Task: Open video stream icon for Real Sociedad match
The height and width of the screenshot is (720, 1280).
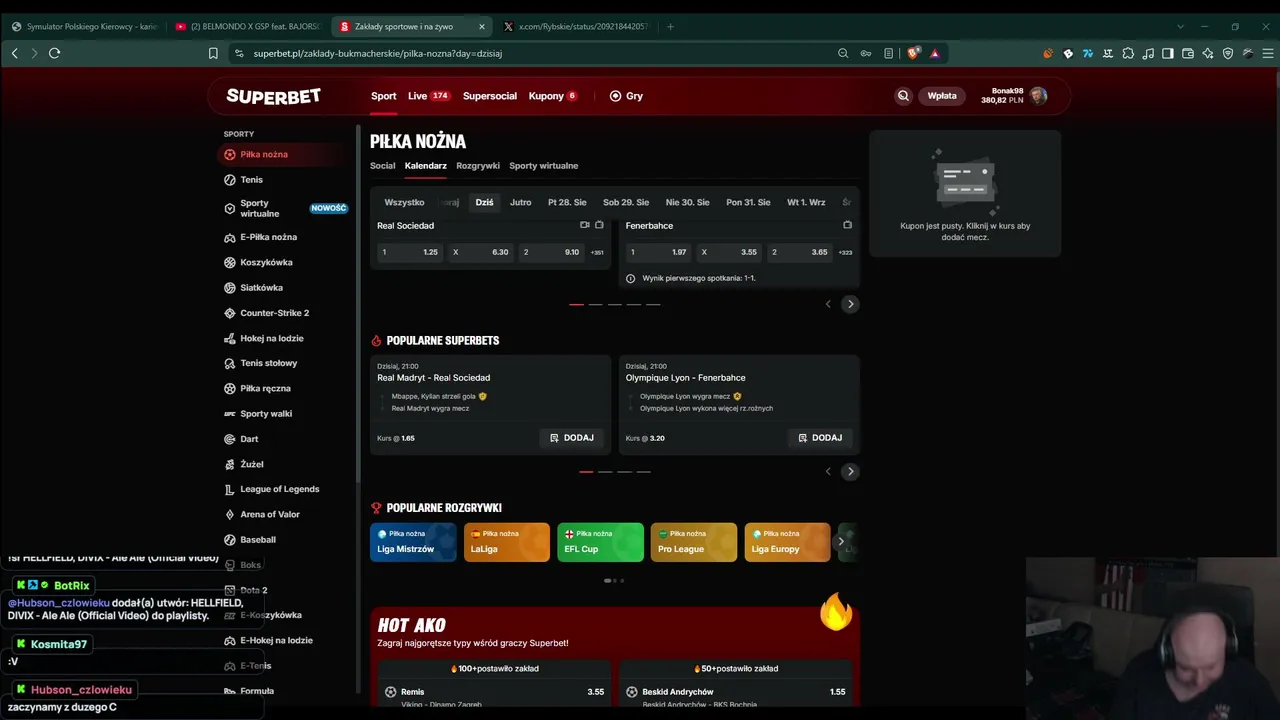Action: point(585,225)
